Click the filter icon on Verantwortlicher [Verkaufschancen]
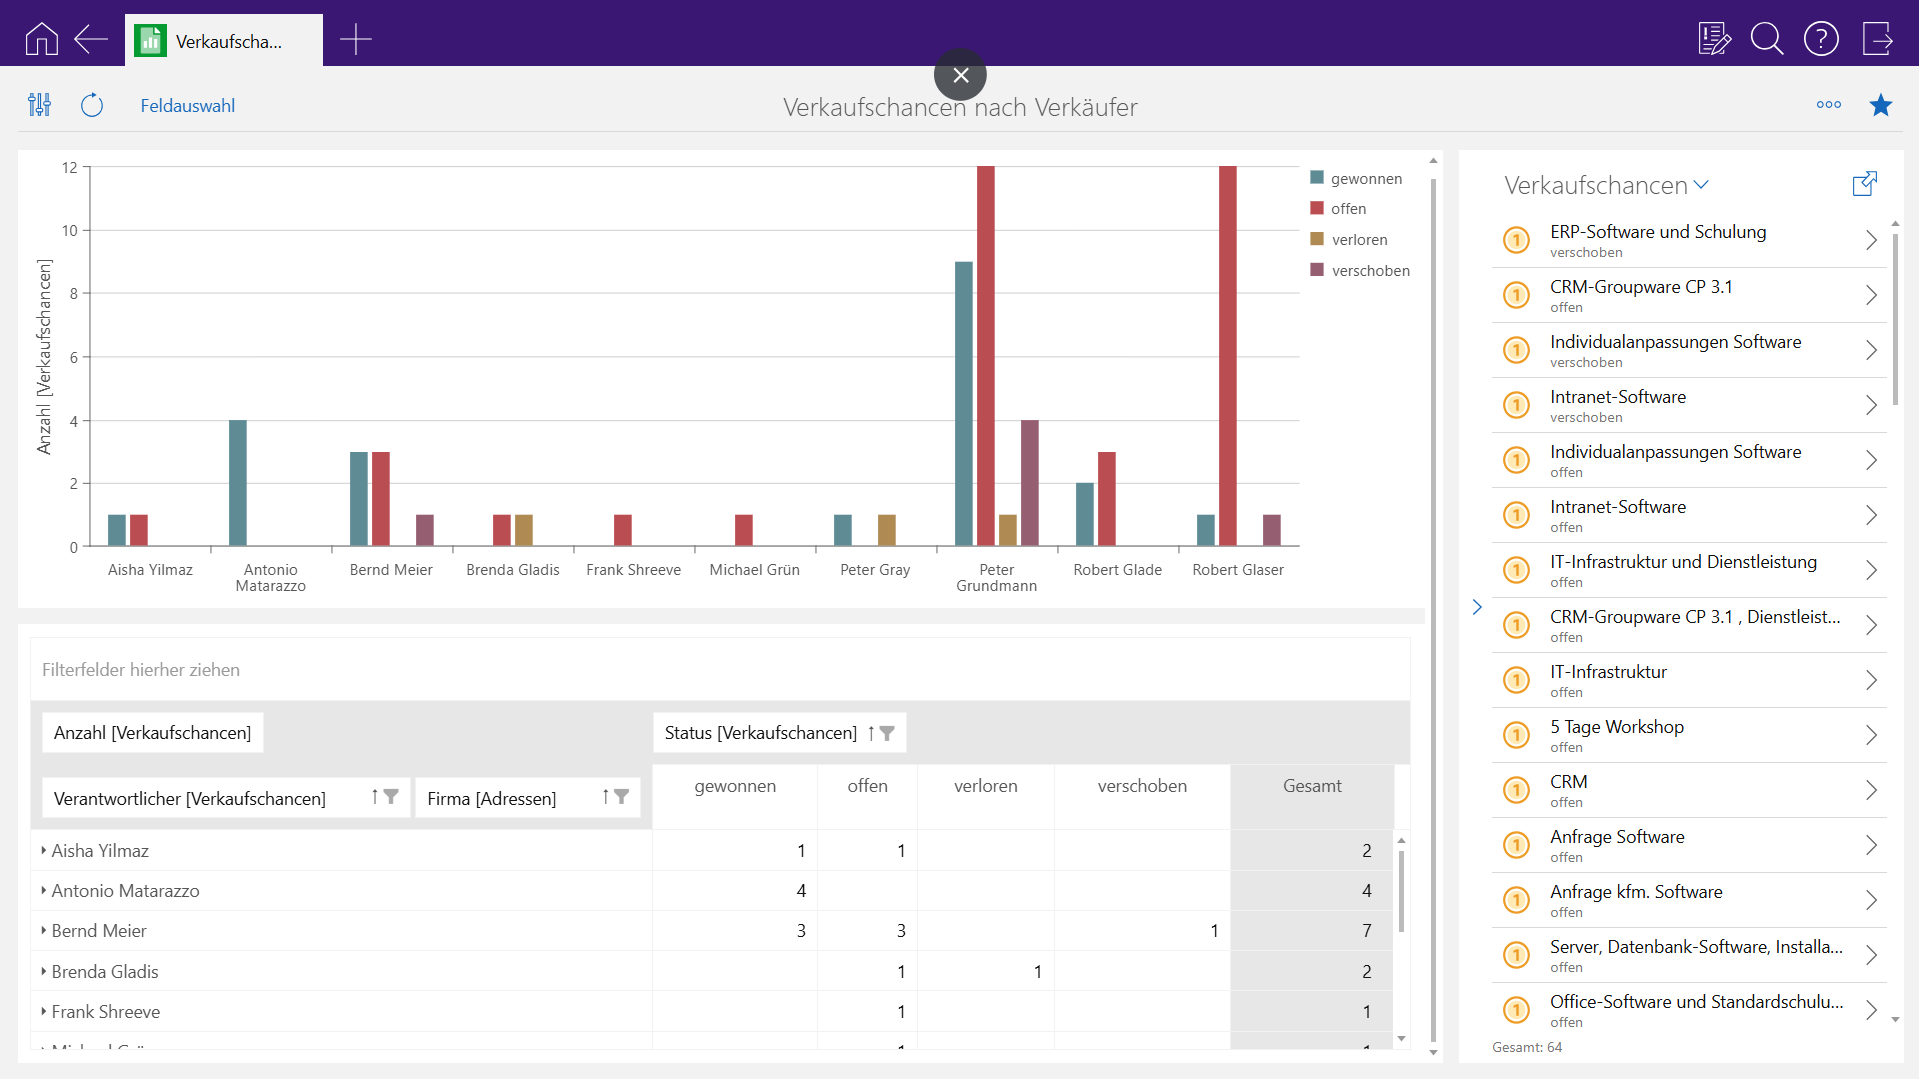 tap(391, 797)
